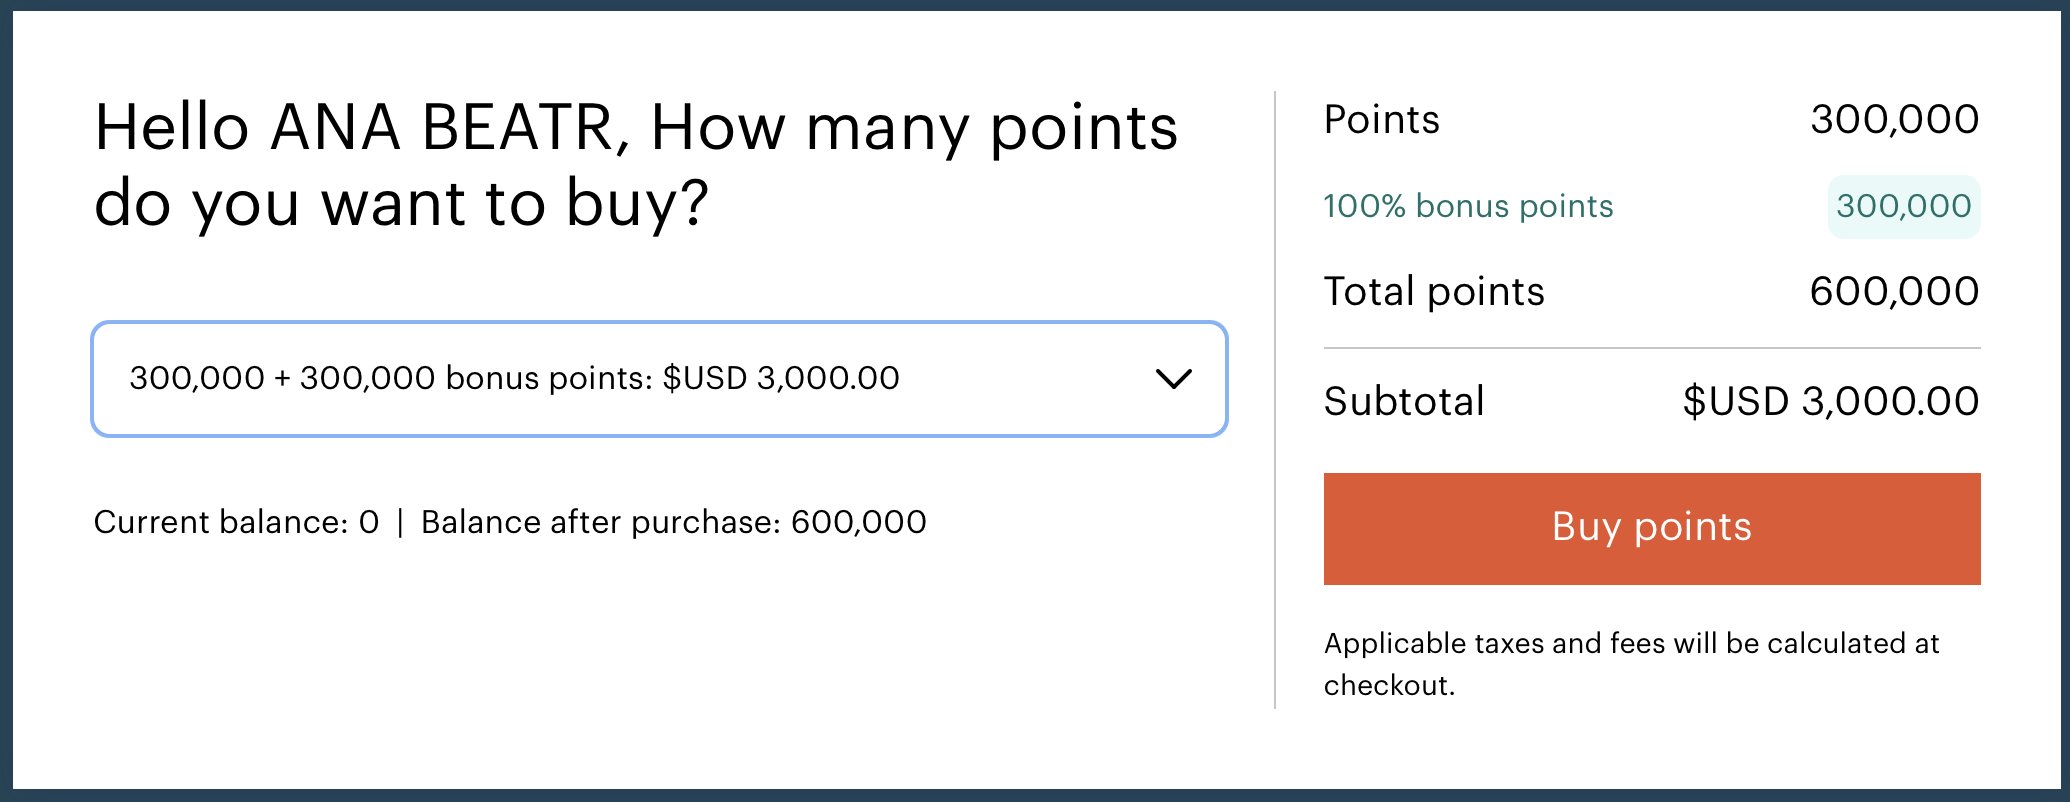The height and width of the screenshot is (802, 2070).
Task: Click the Buy points button
Action: point(1651,528)
